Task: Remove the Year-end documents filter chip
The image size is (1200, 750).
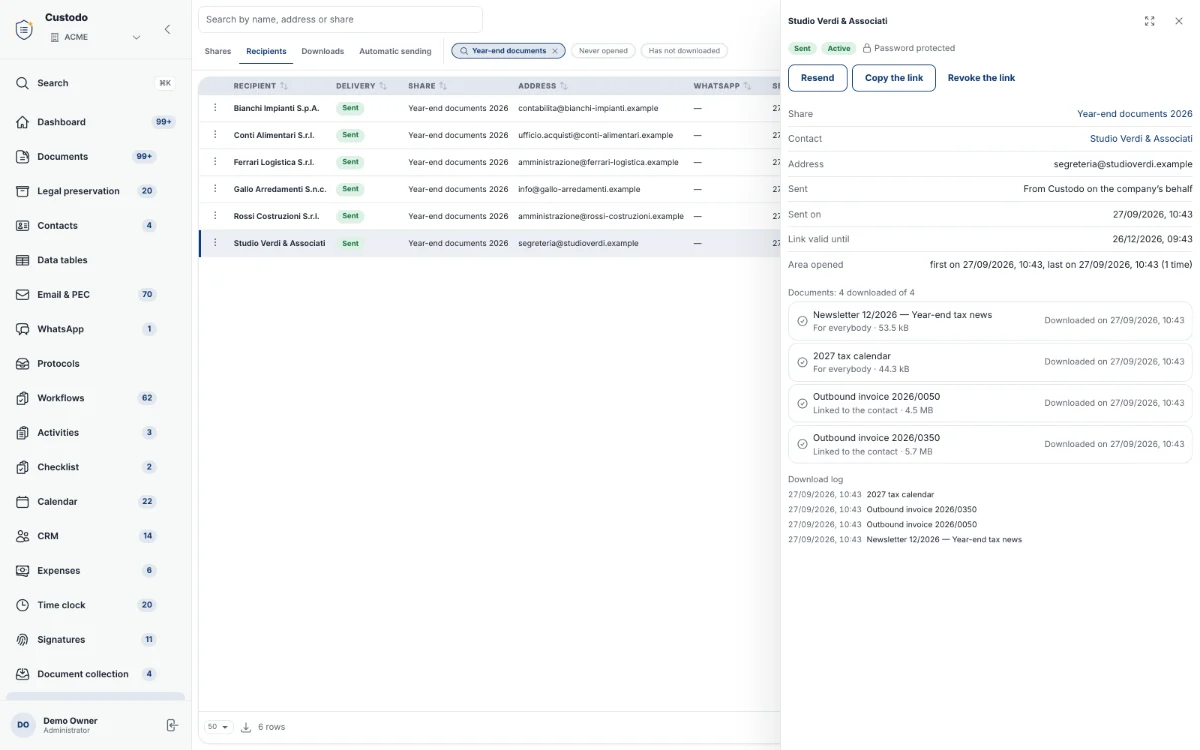Action: (555, 51)
